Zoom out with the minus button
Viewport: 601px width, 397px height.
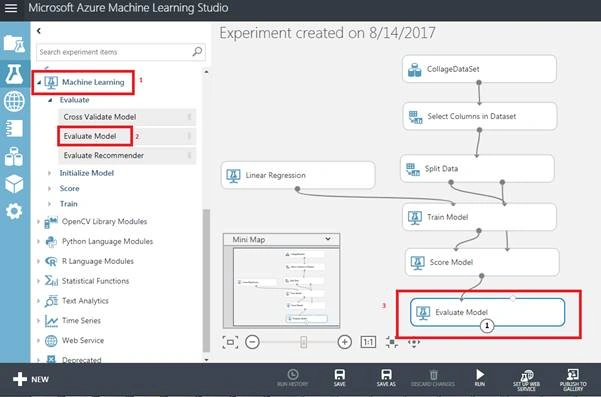[252, 342]
